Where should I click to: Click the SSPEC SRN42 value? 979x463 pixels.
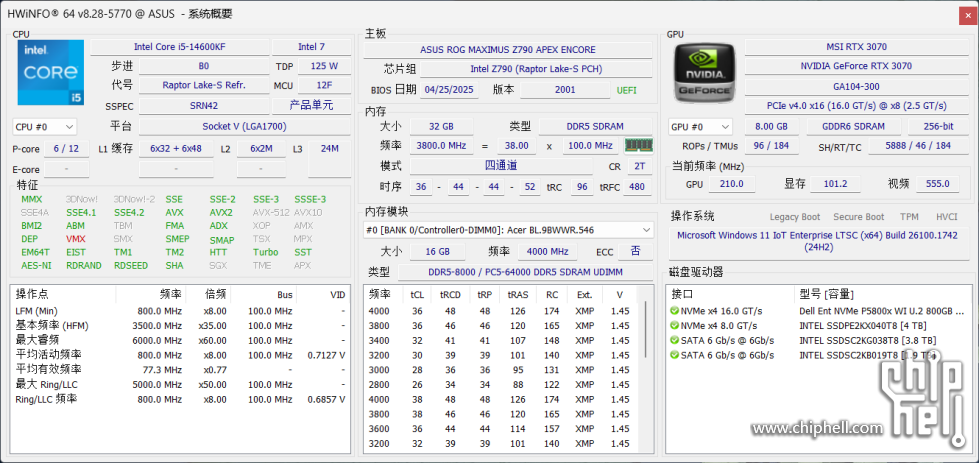click(204, 106)
